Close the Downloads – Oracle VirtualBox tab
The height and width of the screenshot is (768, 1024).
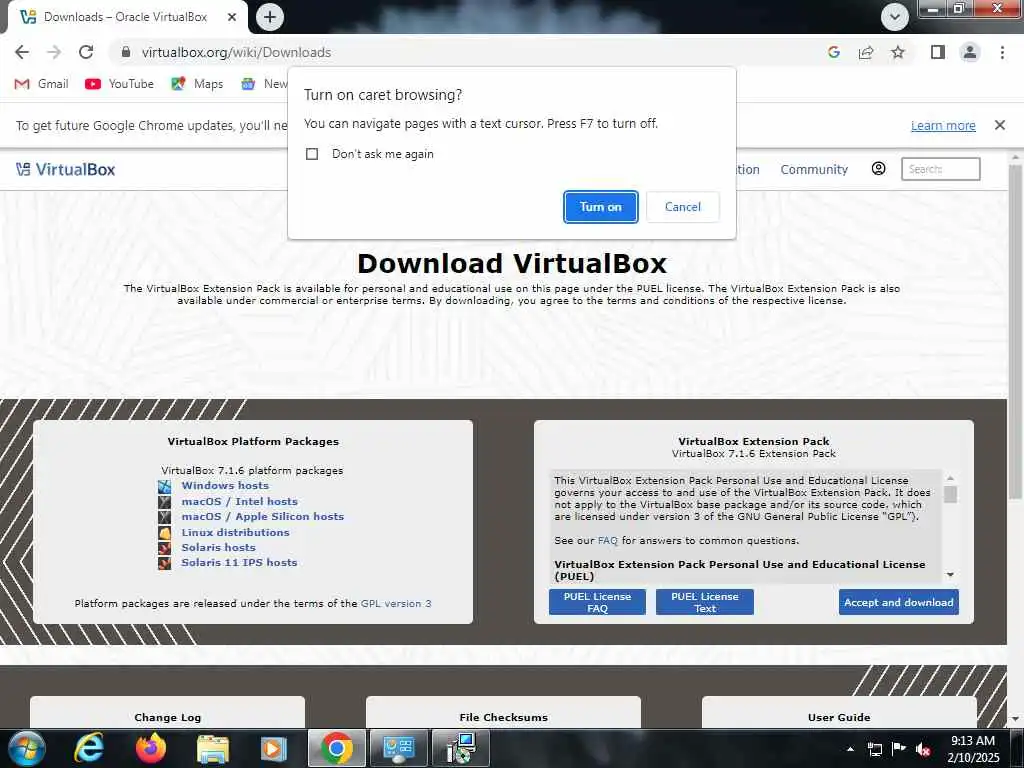click(x=232, y=17)
